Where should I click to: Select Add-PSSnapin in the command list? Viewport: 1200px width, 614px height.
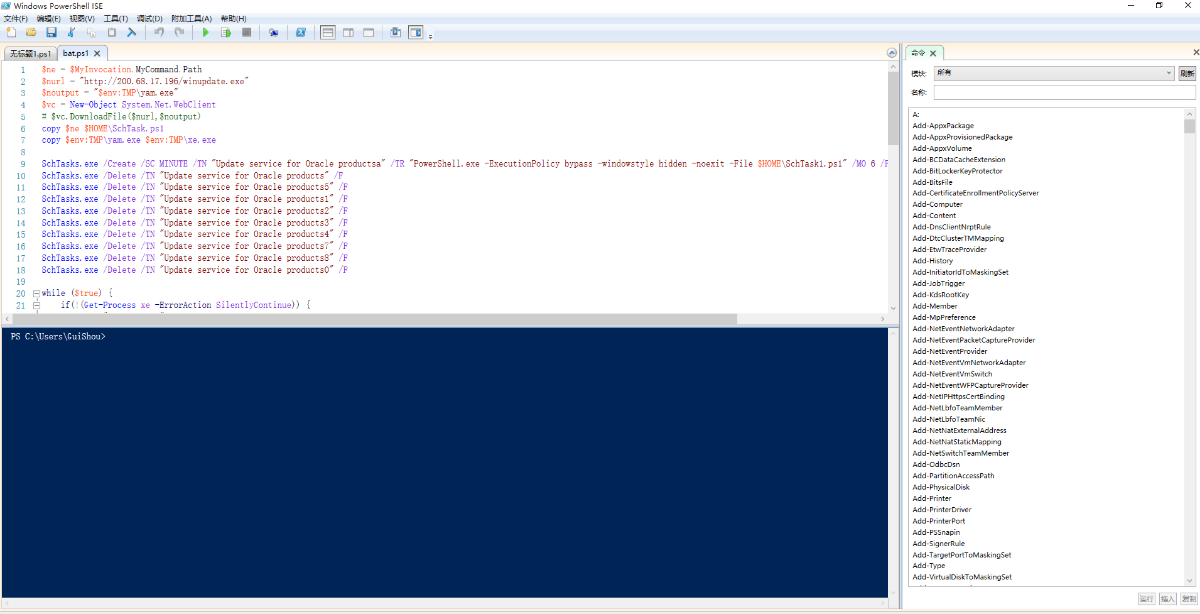click(936, 532)
